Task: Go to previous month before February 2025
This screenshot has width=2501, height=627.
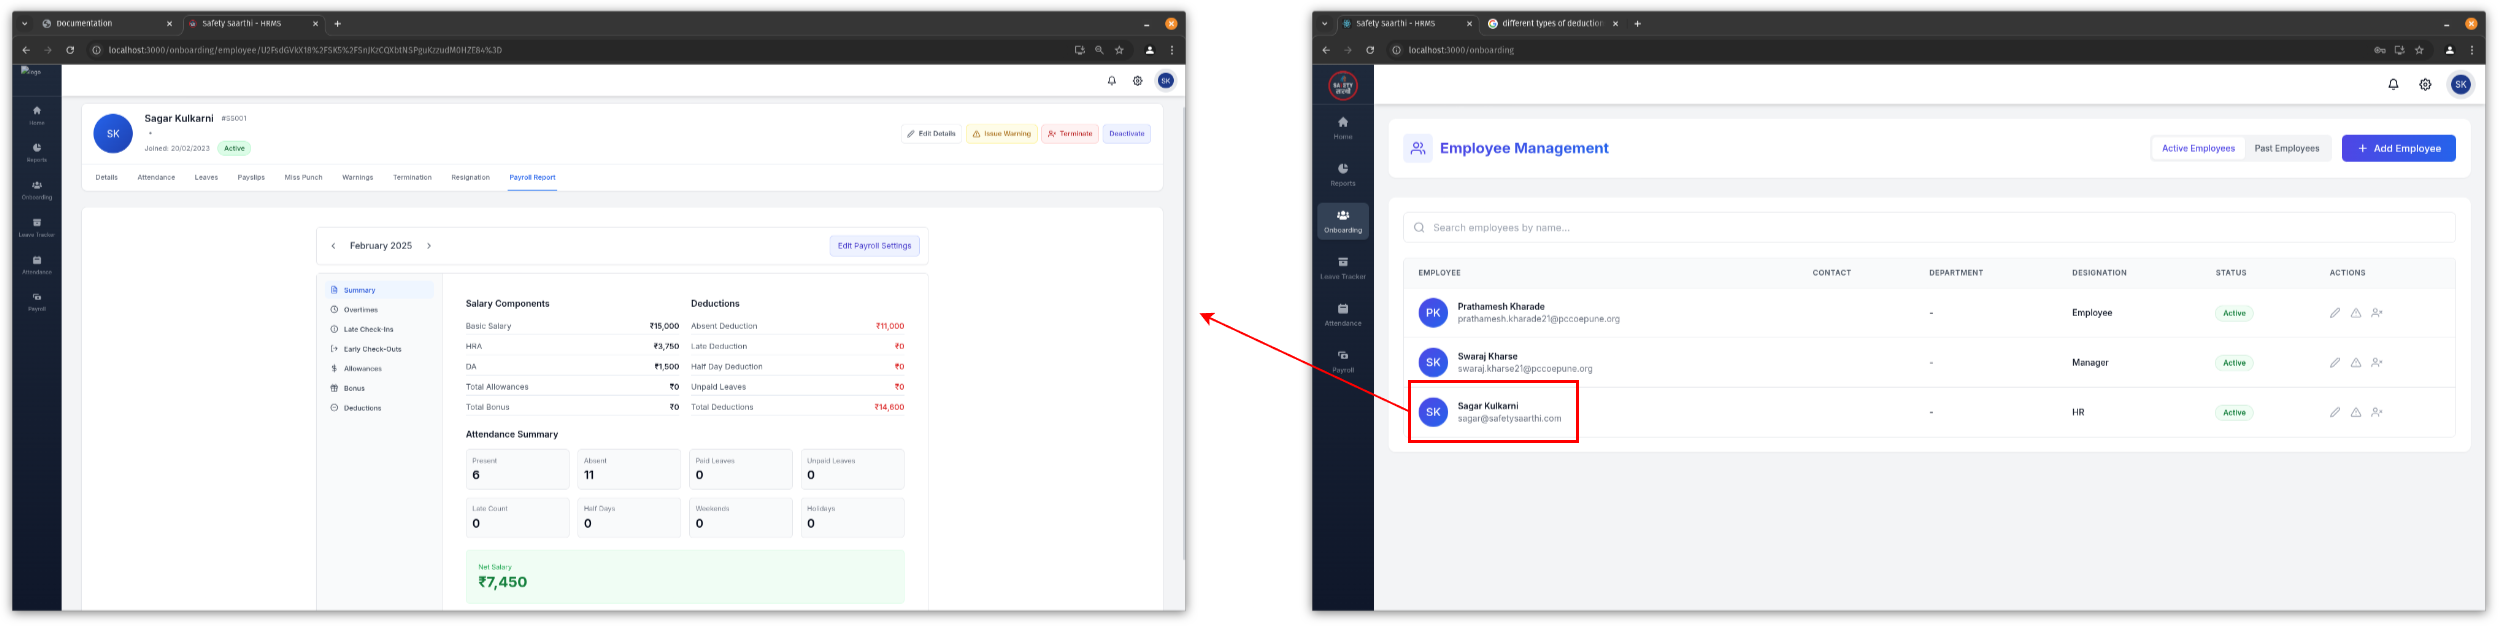Action: point(333,246)
